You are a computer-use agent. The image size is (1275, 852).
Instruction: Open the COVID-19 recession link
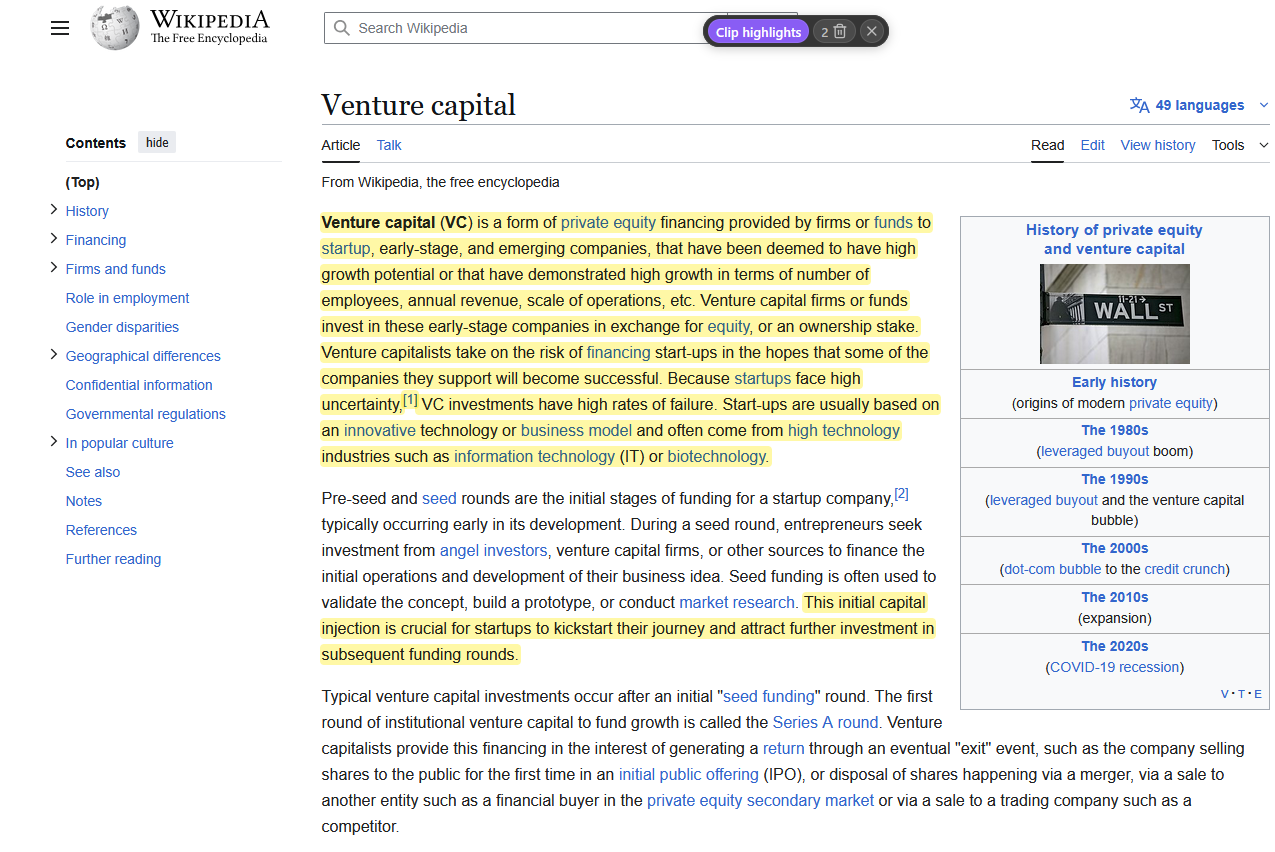coord(1114,667)
